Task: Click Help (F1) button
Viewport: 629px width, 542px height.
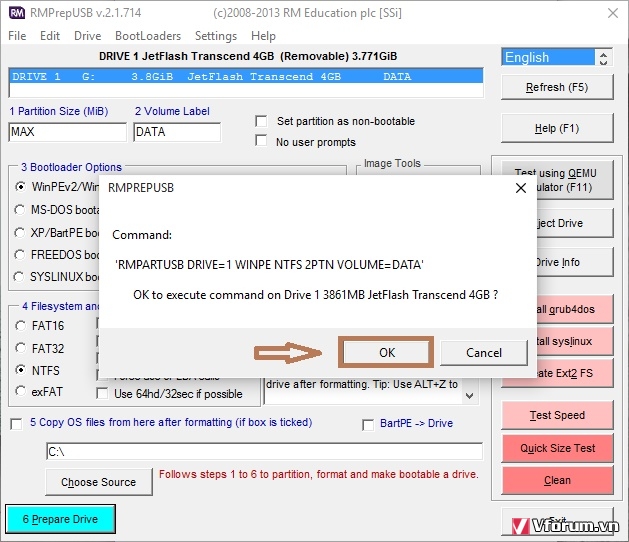Action: (x=557, y=128)
